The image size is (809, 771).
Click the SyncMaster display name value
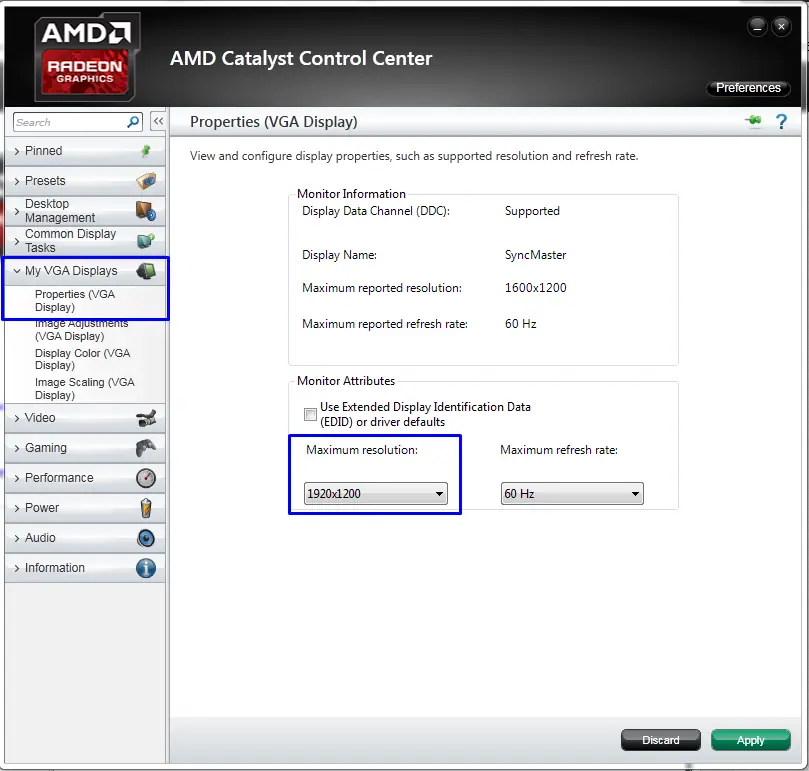pos(535,255)
